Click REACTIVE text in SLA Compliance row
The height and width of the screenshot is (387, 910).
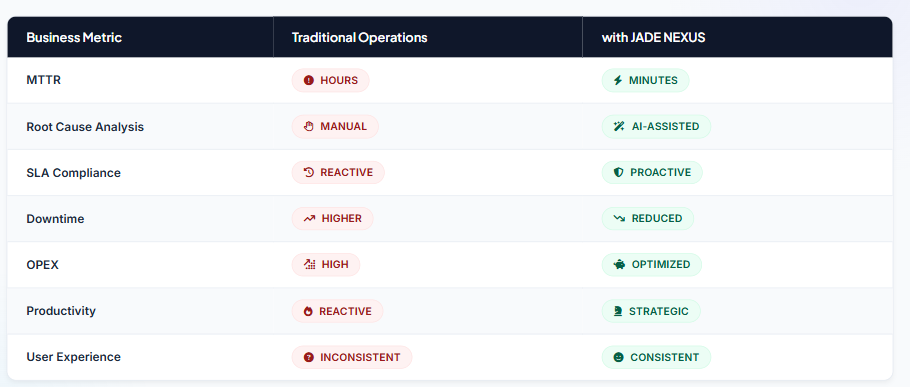coord(346,172)
